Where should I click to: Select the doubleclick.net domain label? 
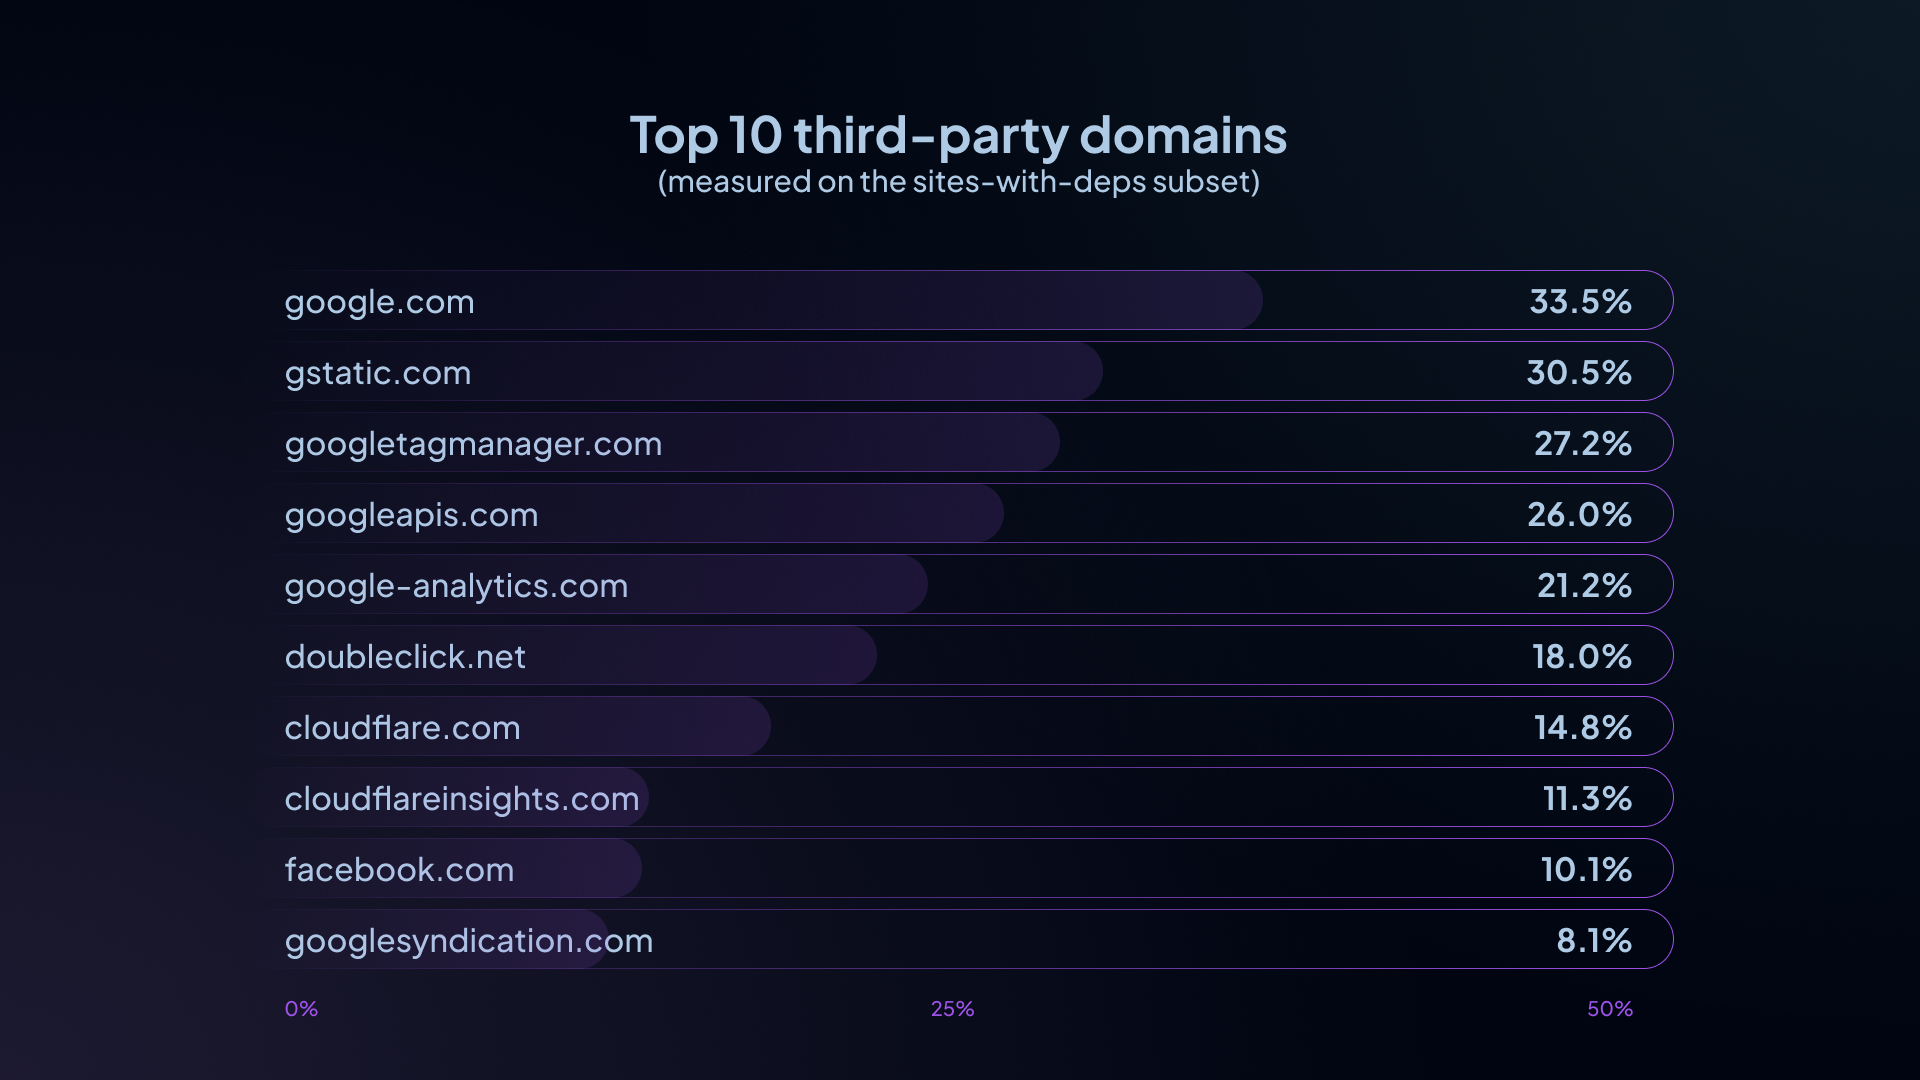click(x=405, y=657)
